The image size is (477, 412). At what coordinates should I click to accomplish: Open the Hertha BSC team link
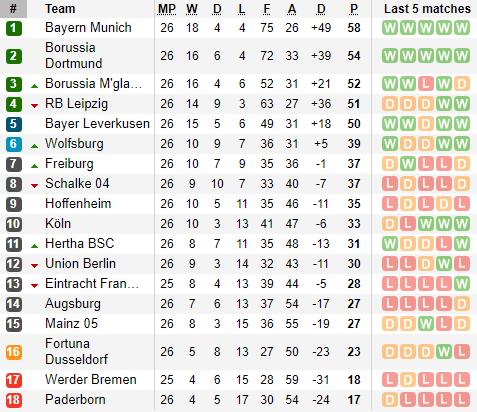pos(80,244)
